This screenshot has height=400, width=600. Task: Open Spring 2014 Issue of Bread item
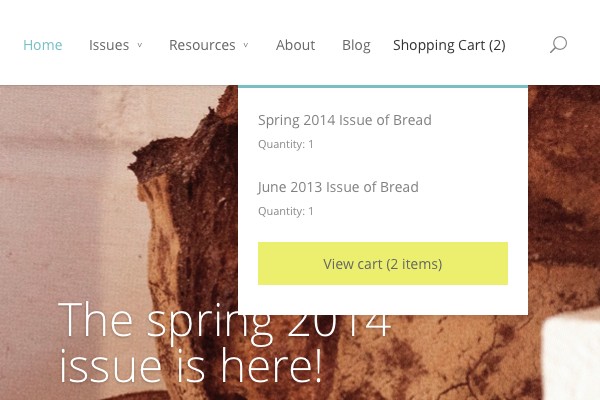point(345,120)
